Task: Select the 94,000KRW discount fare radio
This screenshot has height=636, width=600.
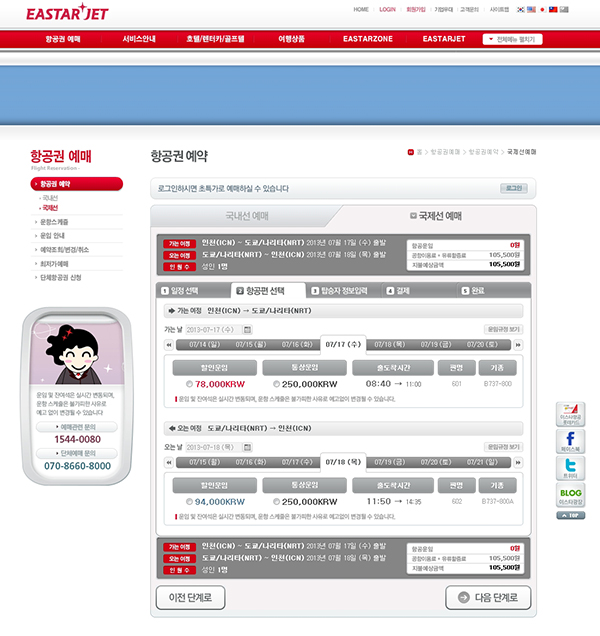Action: click(x=189, y=502)
